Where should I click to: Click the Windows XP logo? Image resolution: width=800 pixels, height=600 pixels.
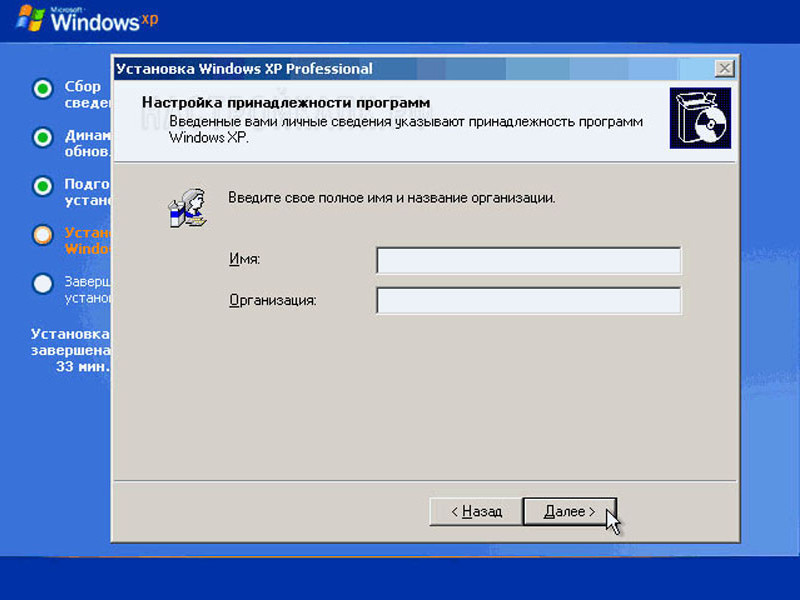tap(87, 19)
